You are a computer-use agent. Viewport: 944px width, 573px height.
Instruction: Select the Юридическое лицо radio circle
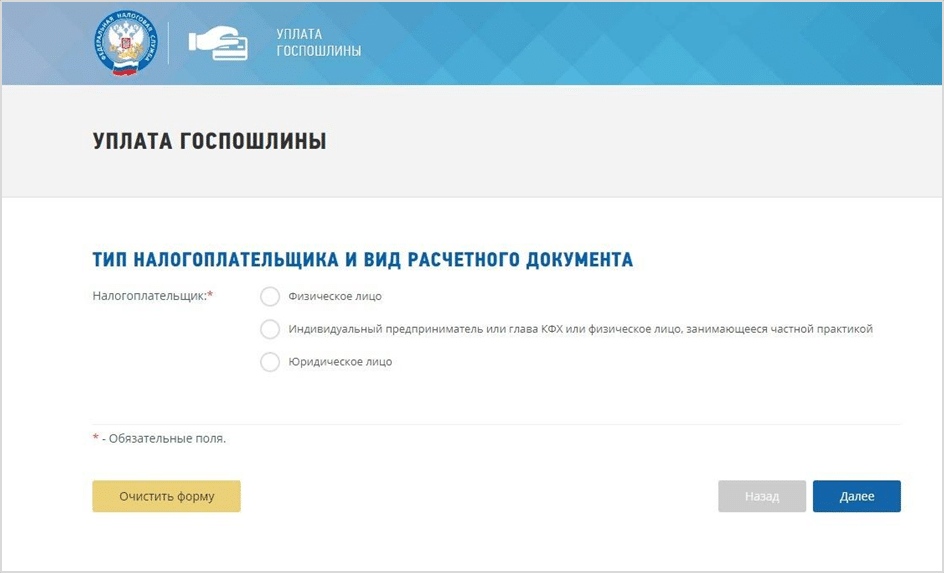pos(270,362)
